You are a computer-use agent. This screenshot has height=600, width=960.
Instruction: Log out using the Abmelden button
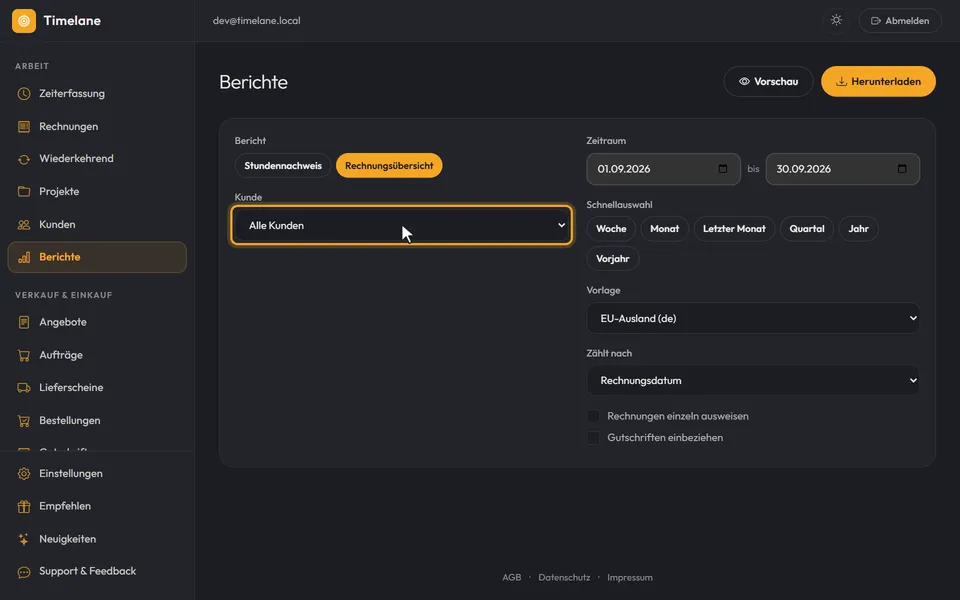point(900,21)
